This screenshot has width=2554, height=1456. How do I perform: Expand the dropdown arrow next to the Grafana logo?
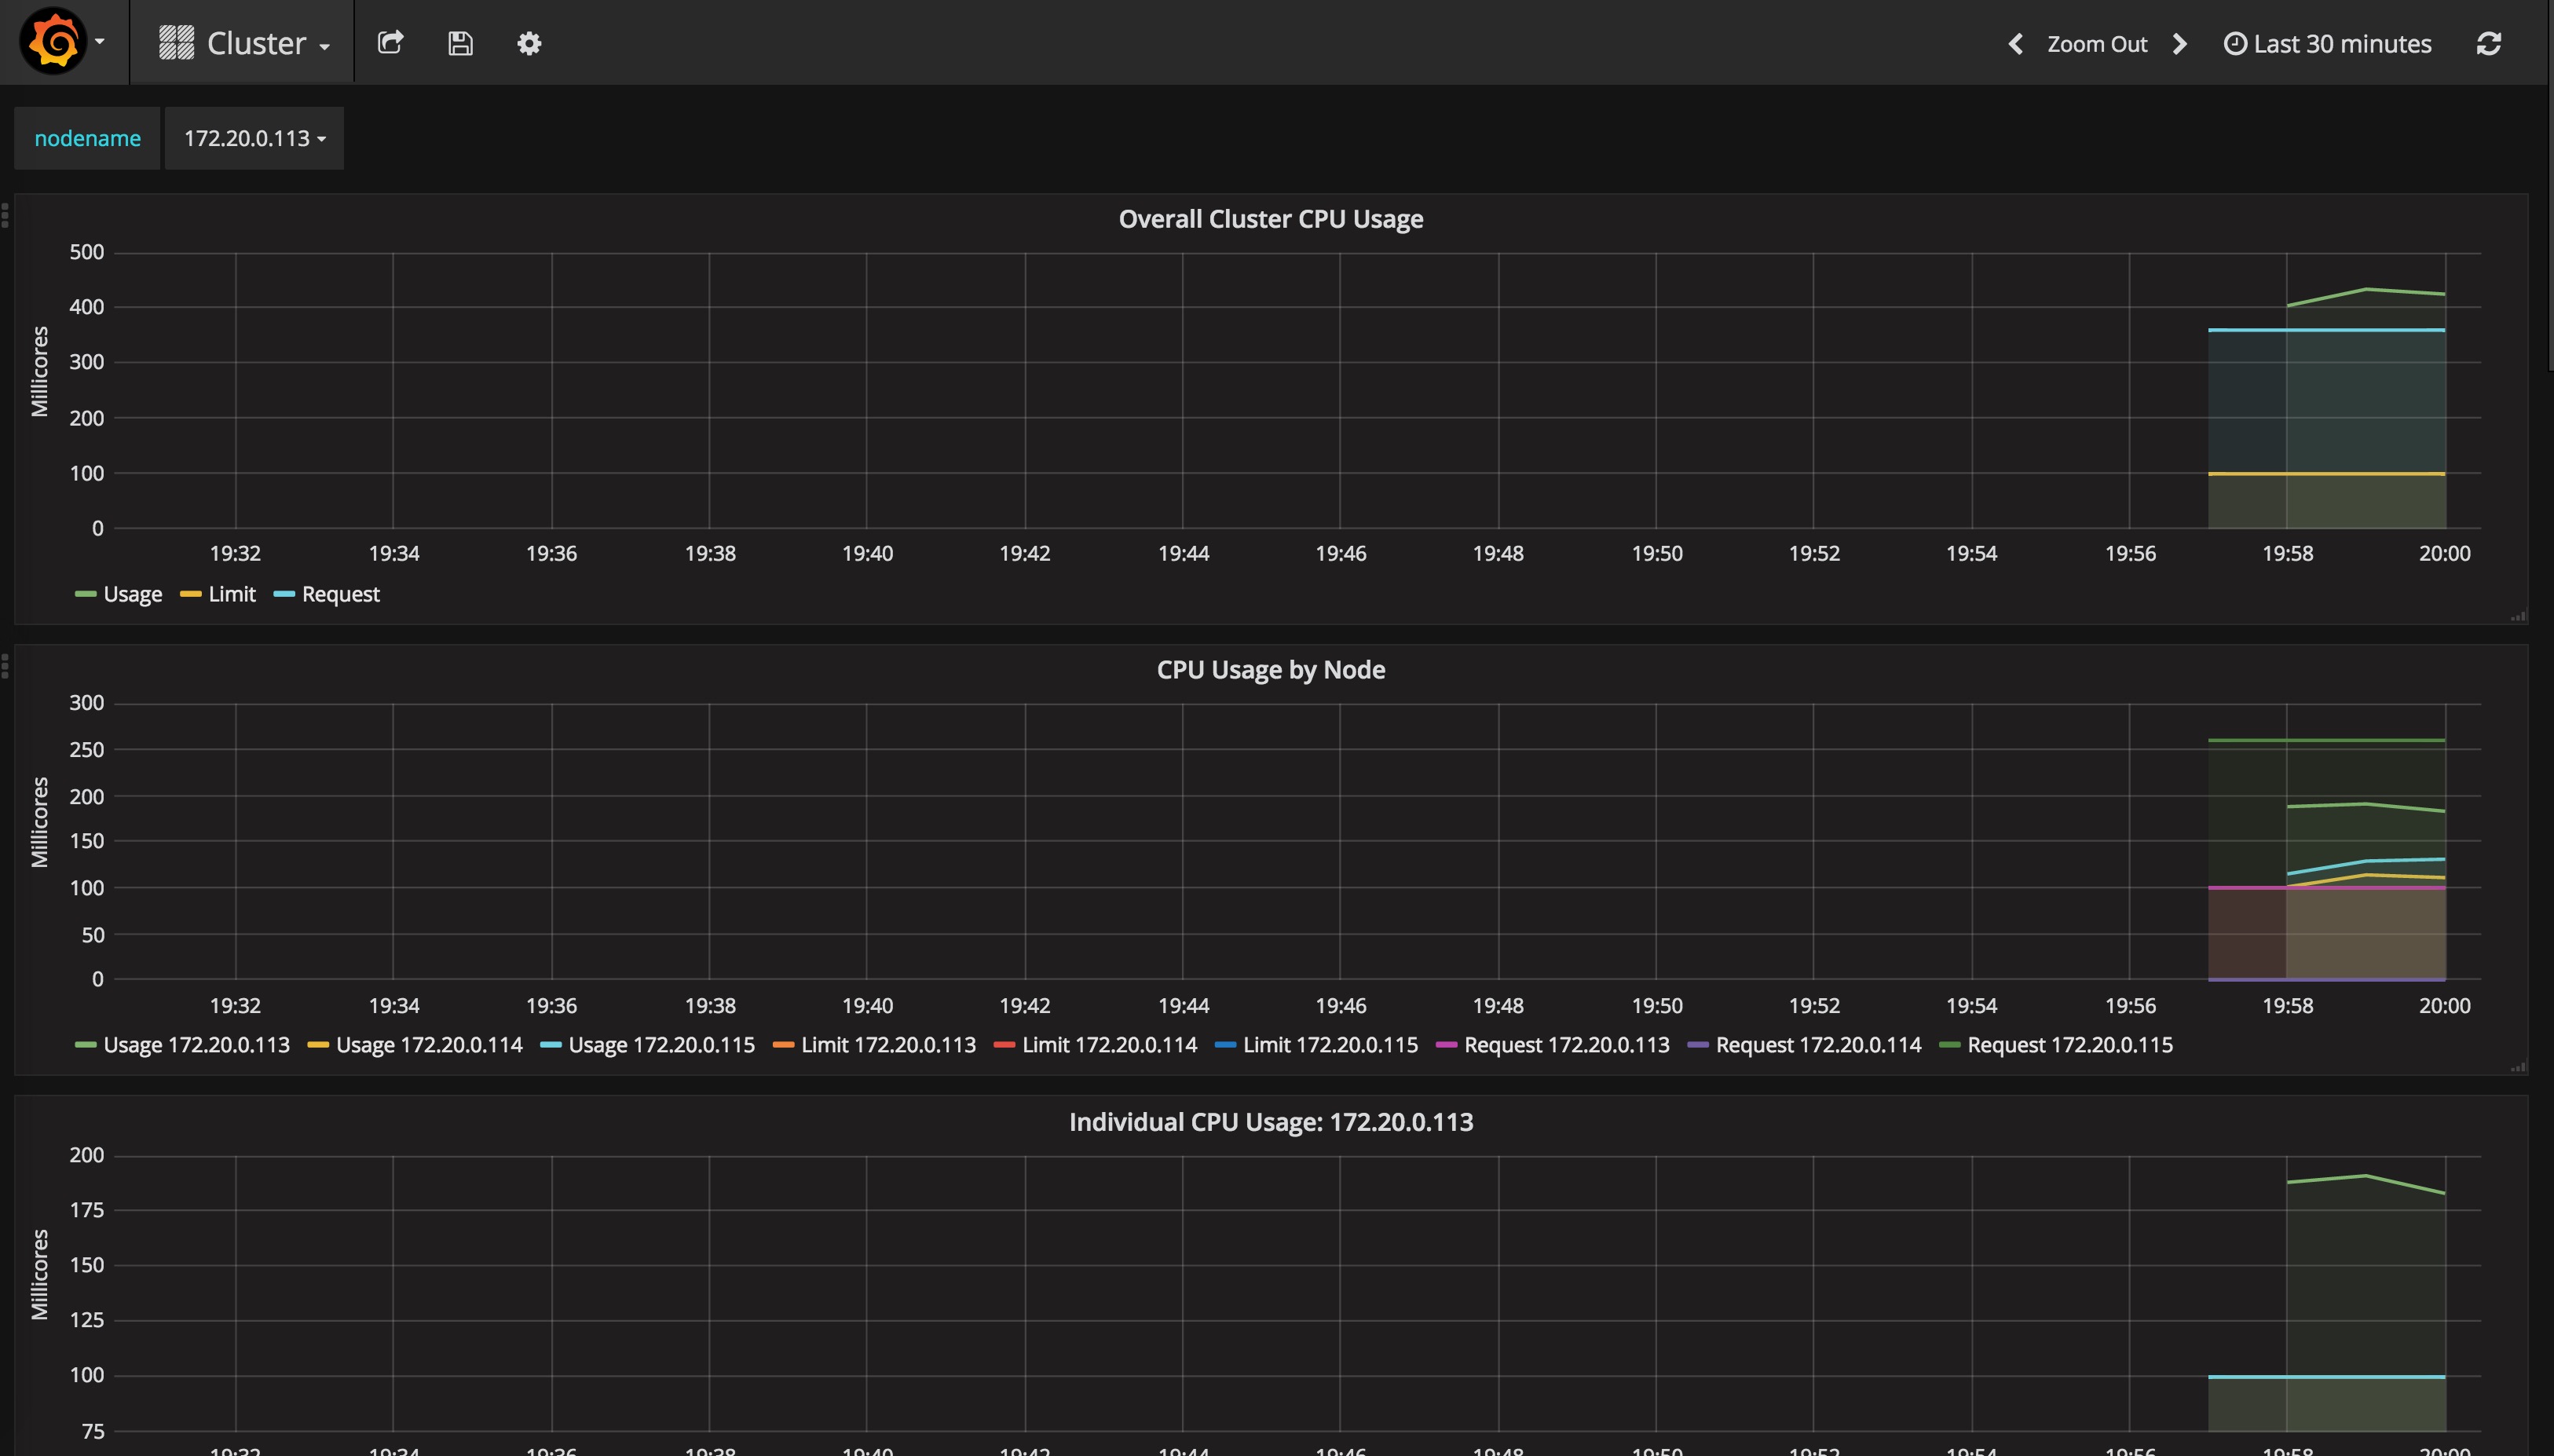pos(98,41)
